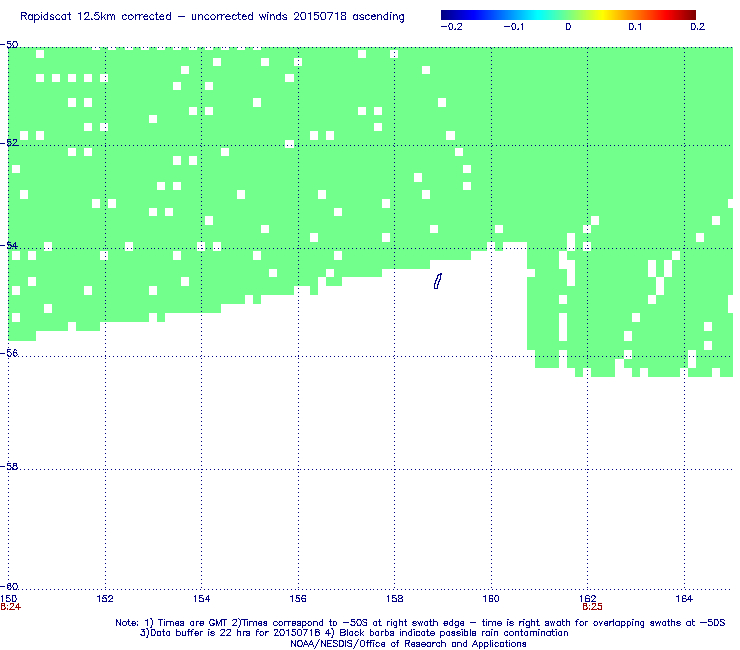Click the 152 longitude axis label
Screen dimensions: 740x650
[105, 599]
